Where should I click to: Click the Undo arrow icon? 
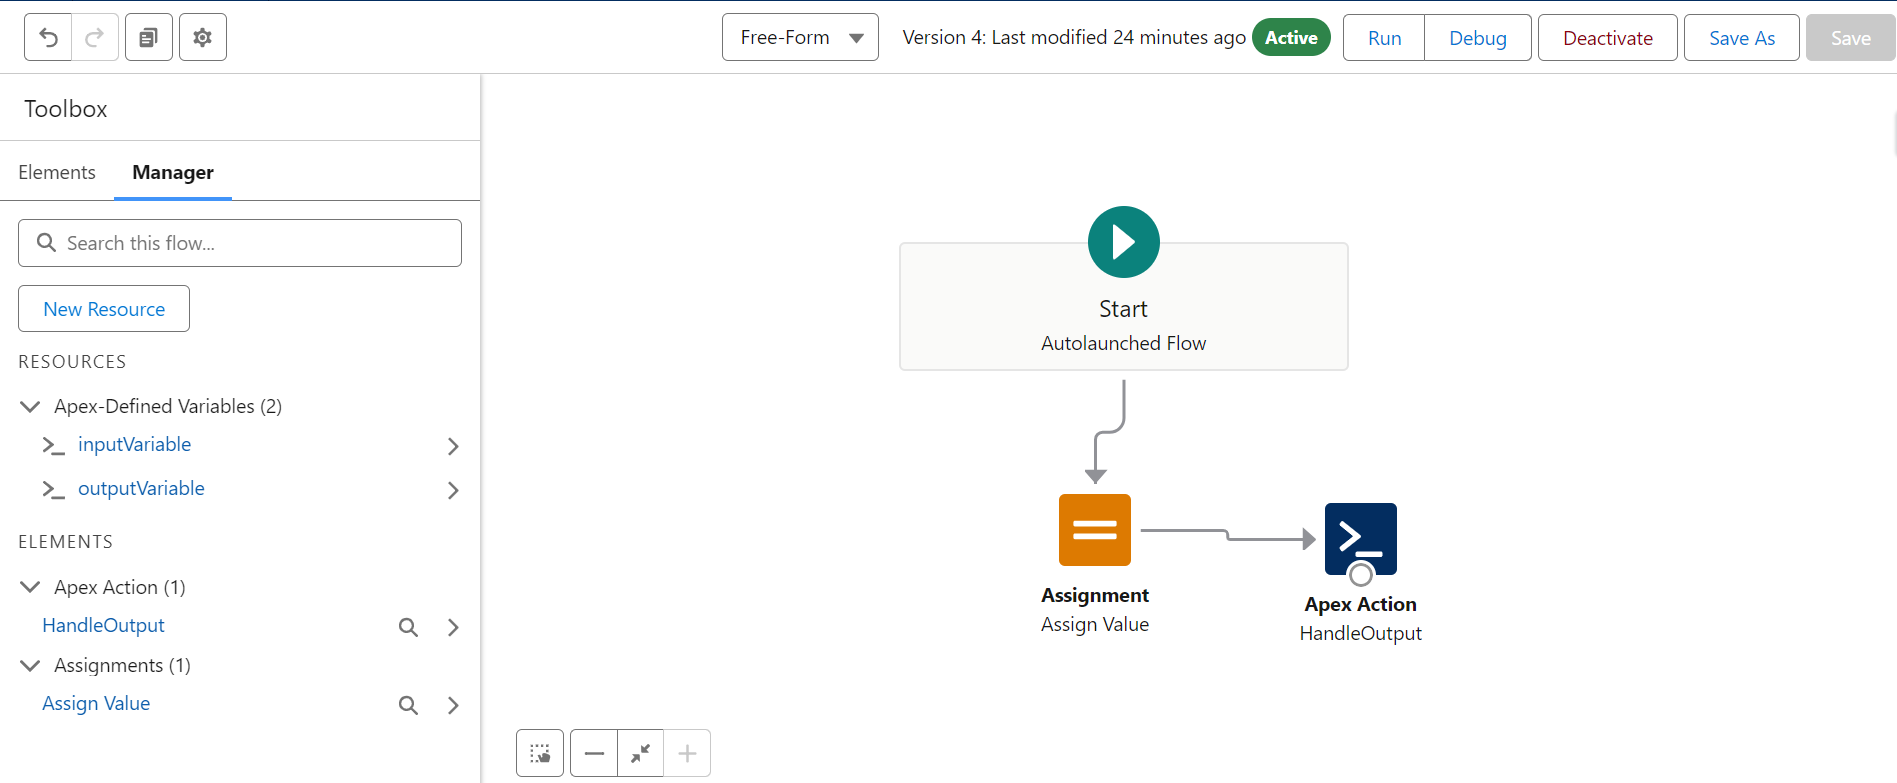[x=48, y=38]
